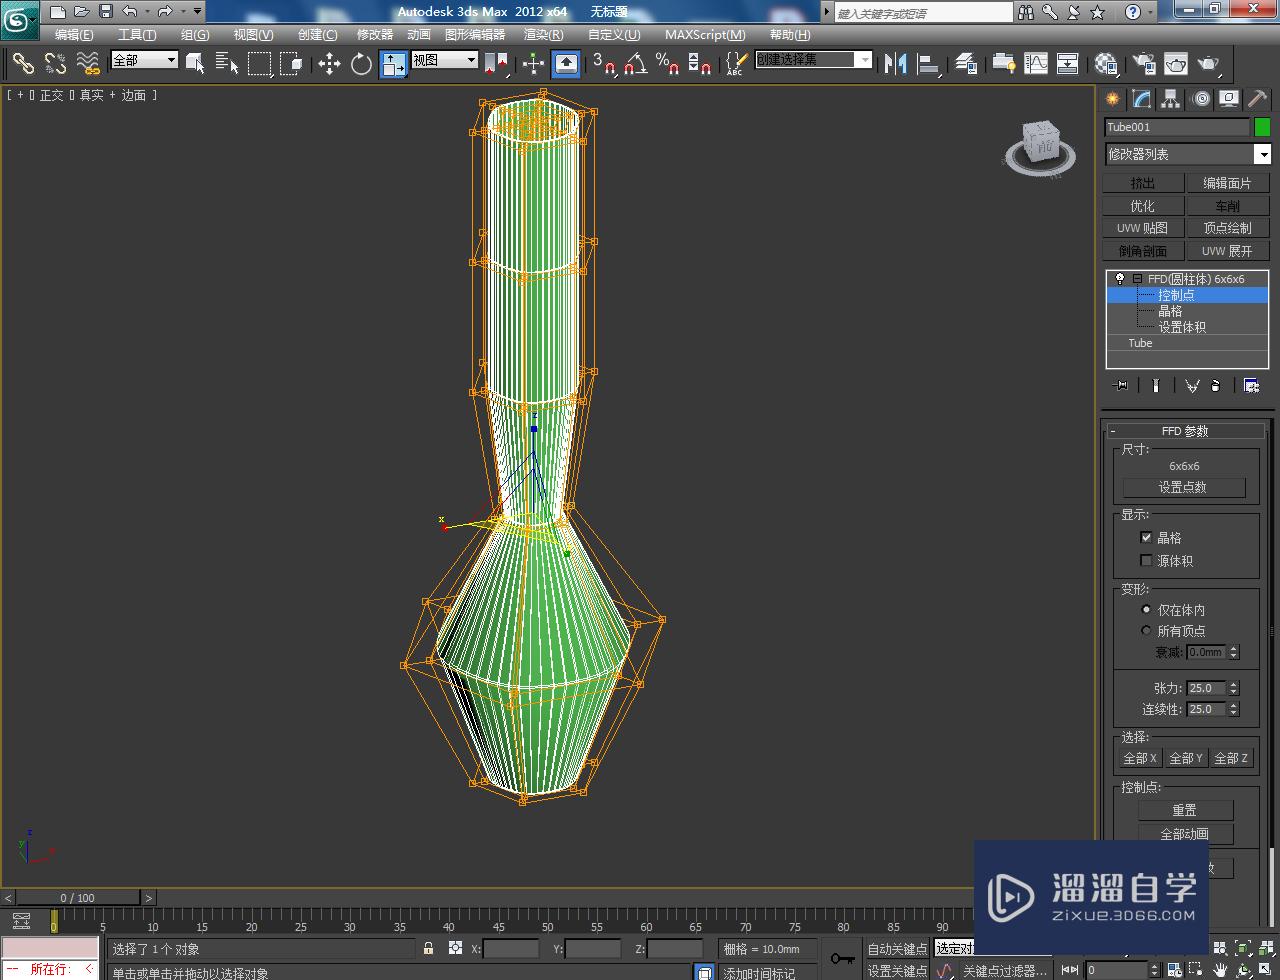Switch to the Utilities hammer tab
Viewport: 1280px width, 980px height.
click(1257, 99)
